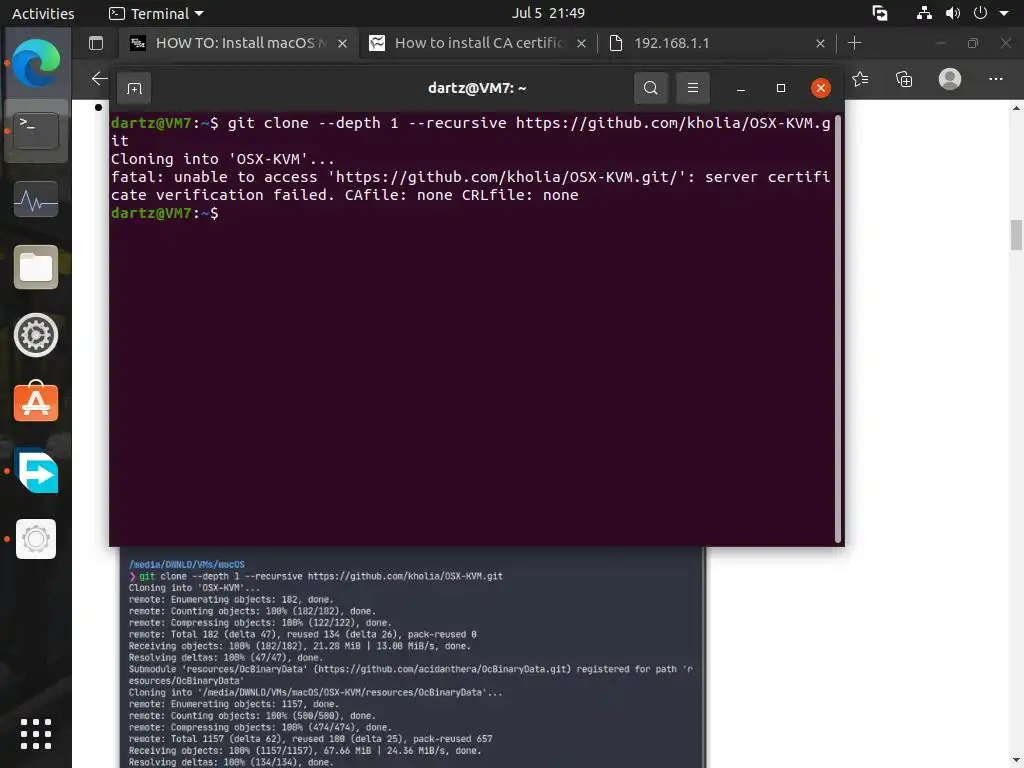This screenshot has width=1024, height=768.
Task: Click the 'fatal: unable to access' error line
Action: point(470,186)
